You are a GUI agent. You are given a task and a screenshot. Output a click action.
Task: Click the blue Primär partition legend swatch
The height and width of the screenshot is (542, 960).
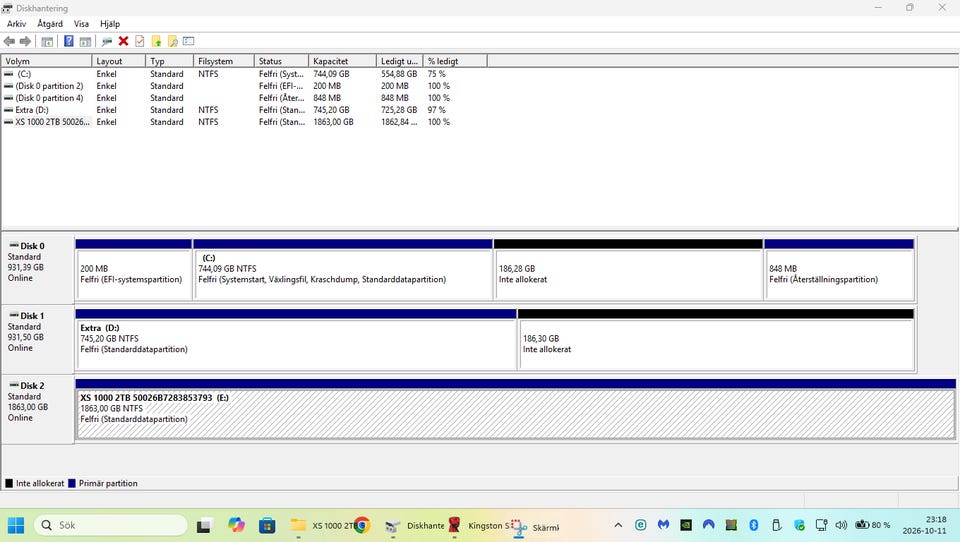(x=72, y=483)
